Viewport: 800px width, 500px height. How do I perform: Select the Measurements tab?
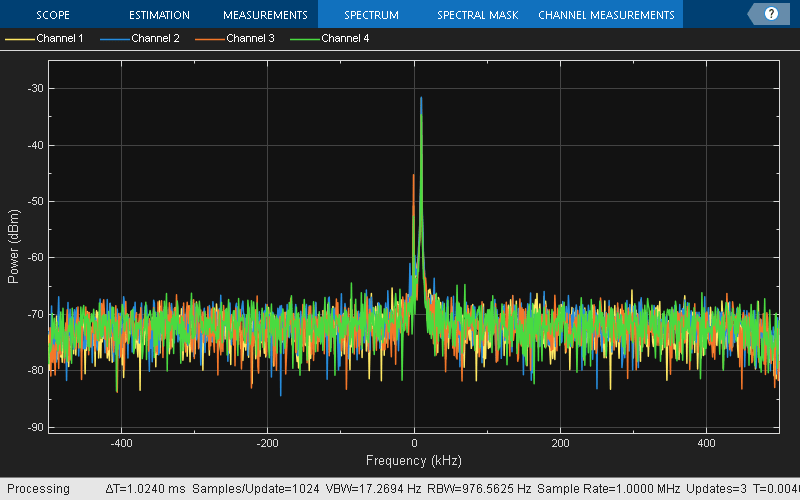click(265, 15)
